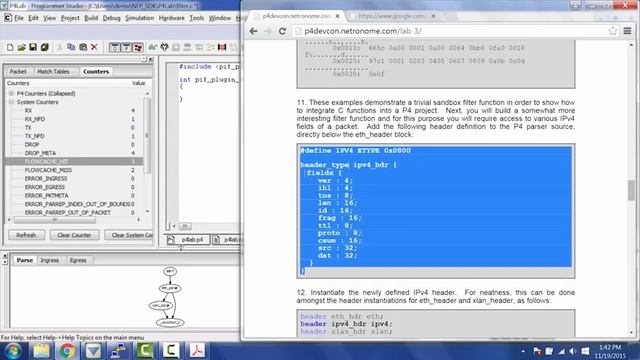Screen dimensions: 640x360
Task: Click the green Camtasia taskbar icon
Action: tap(145, 351)
